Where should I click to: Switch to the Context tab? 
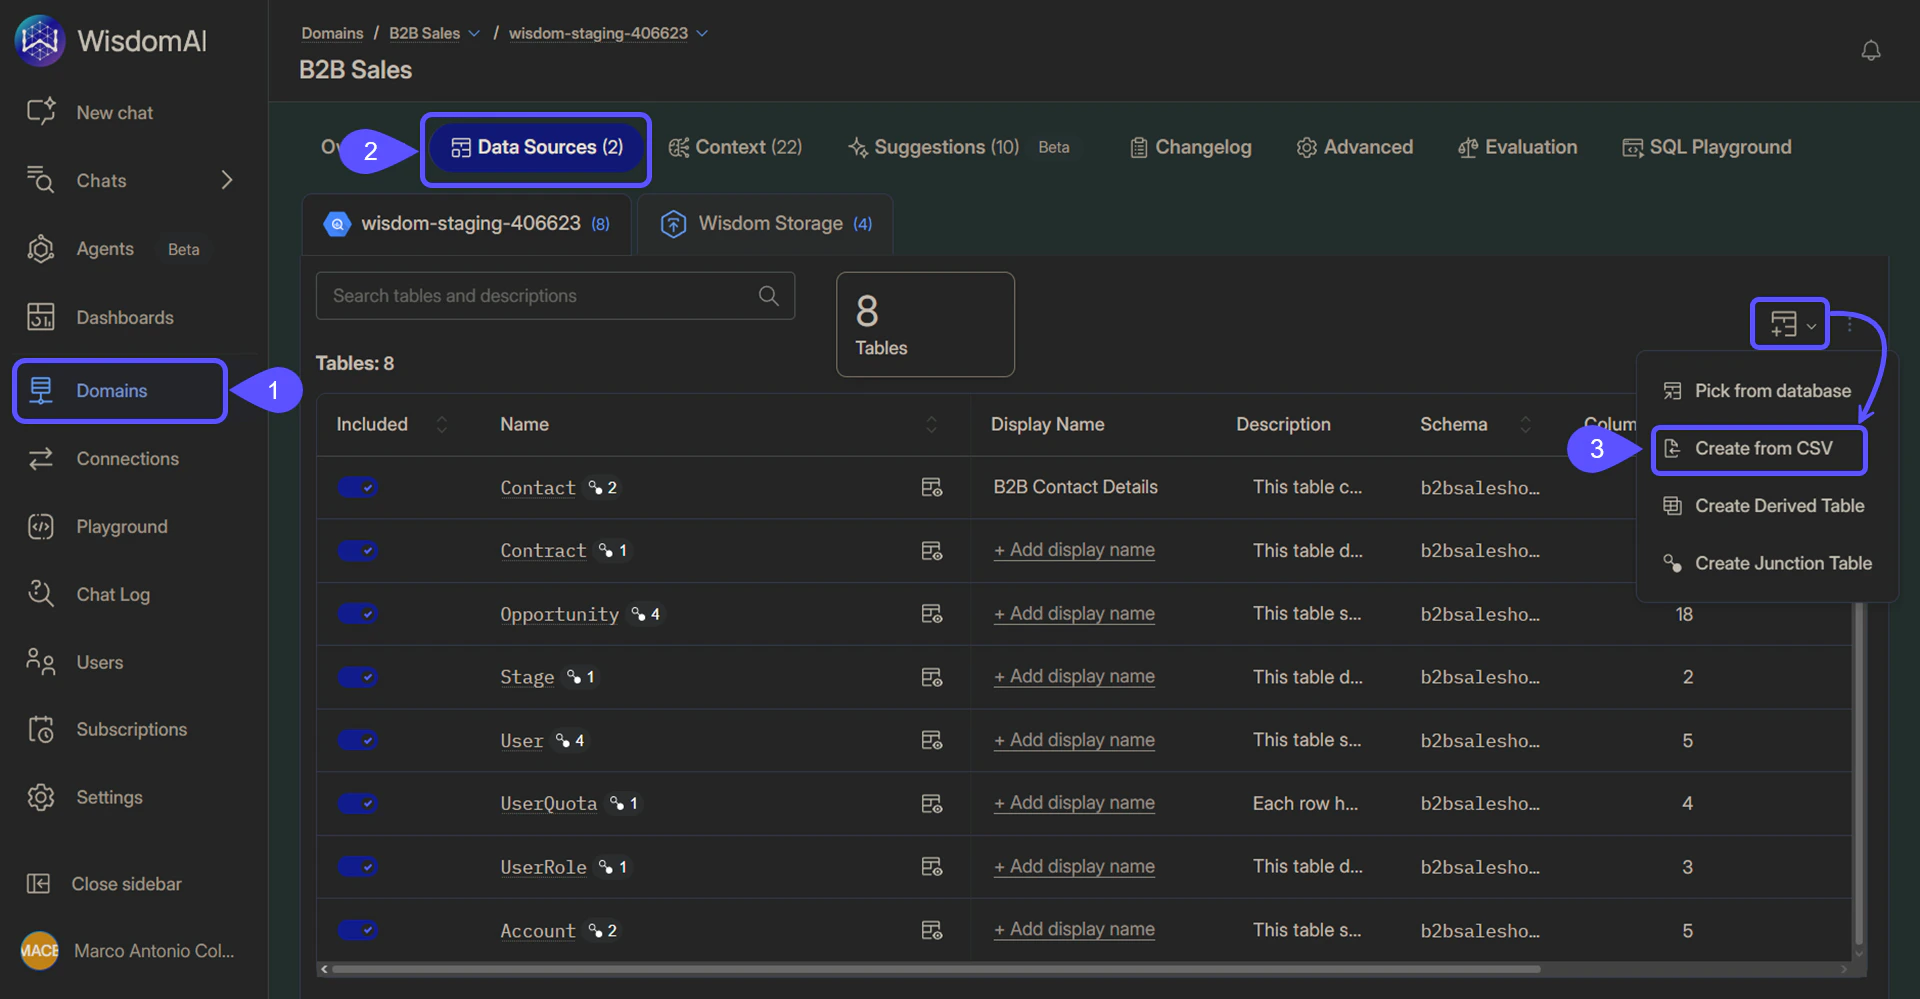click(x=735, y=147)
